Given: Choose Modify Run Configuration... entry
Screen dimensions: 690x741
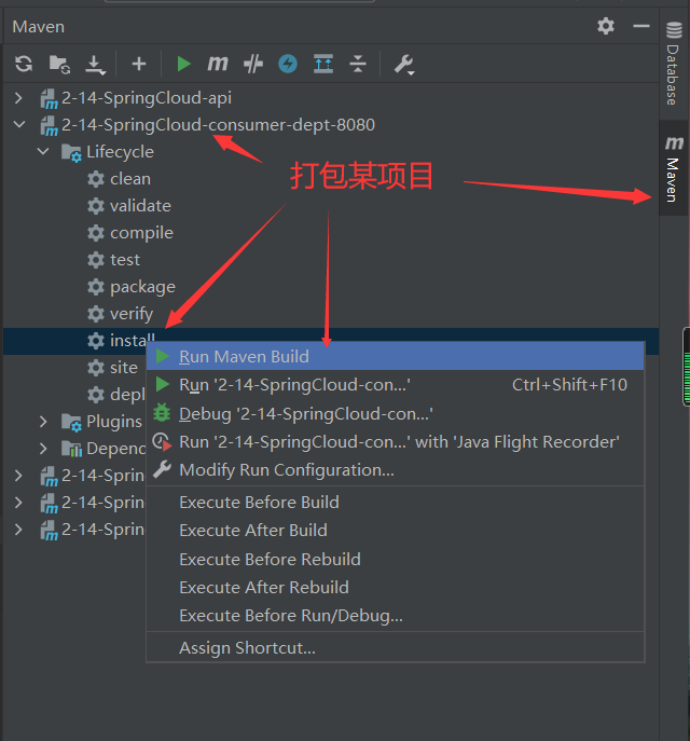Looking at the screenshot, I should 395,470.
